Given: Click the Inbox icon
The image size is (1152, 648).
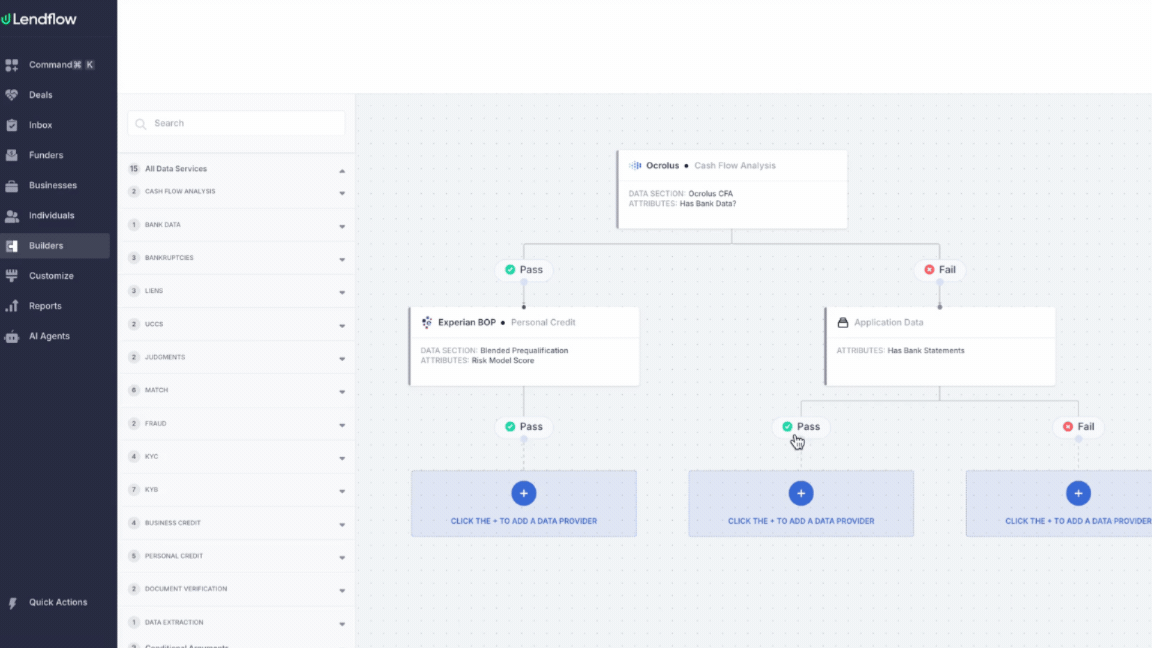Looking at the screenshot, I should (12, 125).
